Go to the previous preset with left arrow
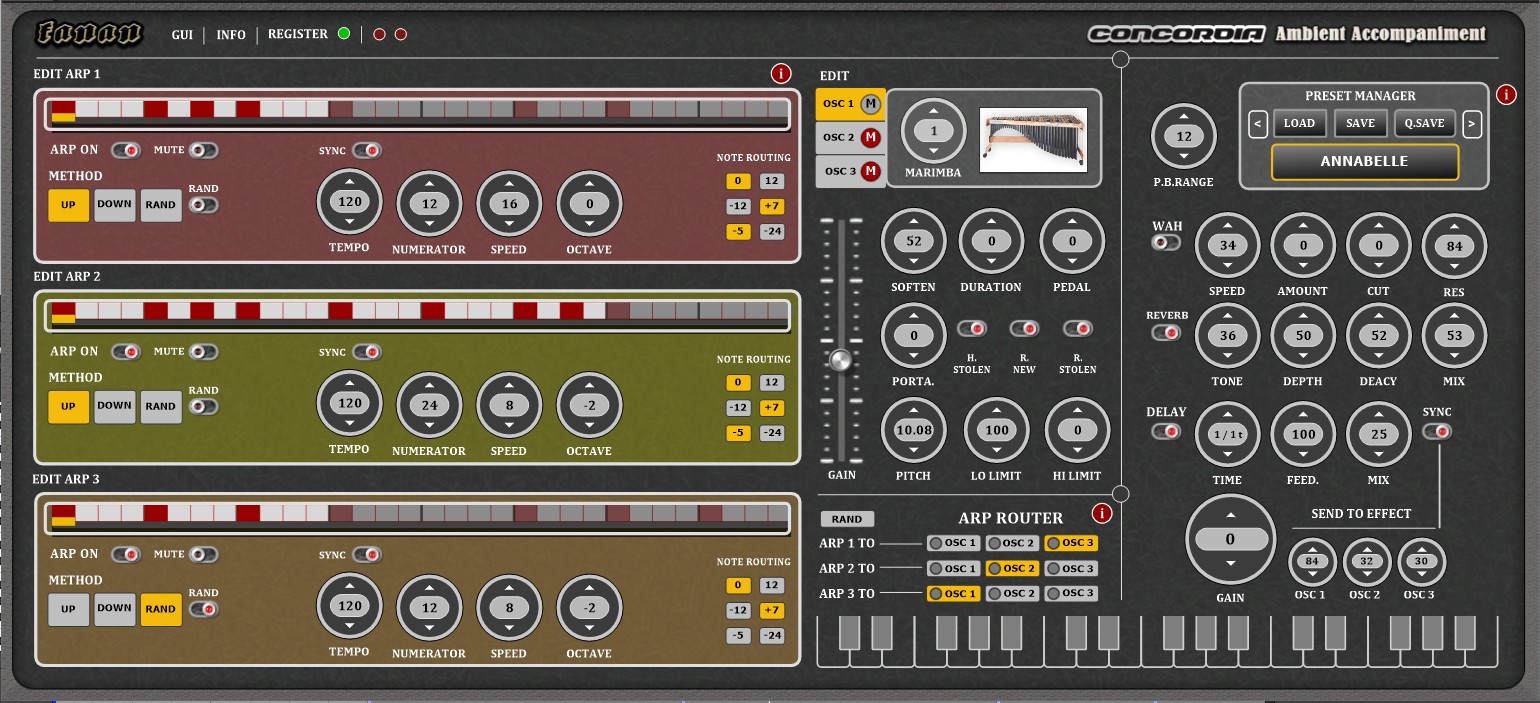Image resolution: width=1540 pixels, height=703 pixels. click(1258, 124)
